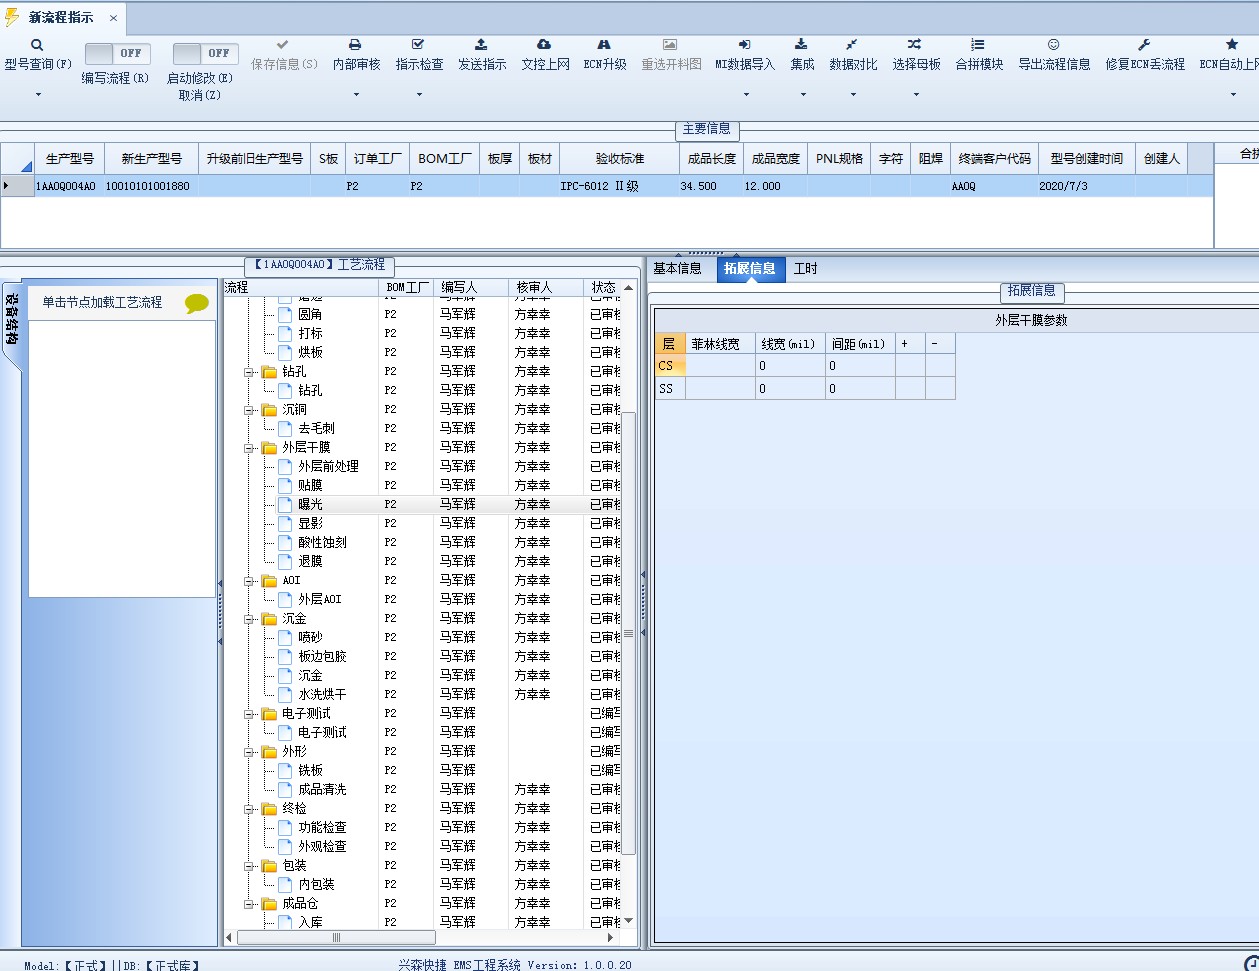
Task: Click the 沉金 folder icon
Action: [x=269, y=619]
